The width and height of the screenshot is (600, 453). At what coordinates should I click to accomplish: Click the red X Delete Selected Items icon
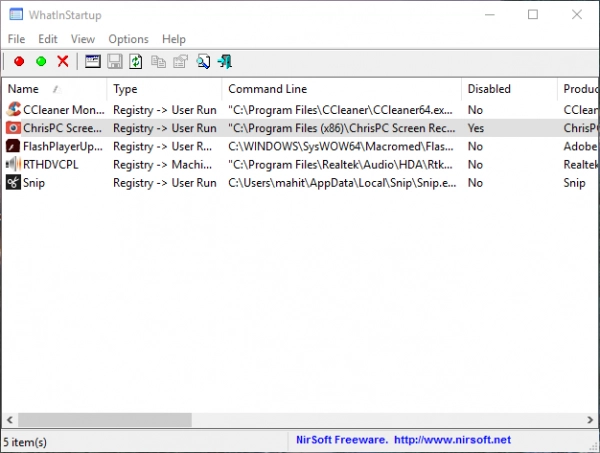[63, 61]
